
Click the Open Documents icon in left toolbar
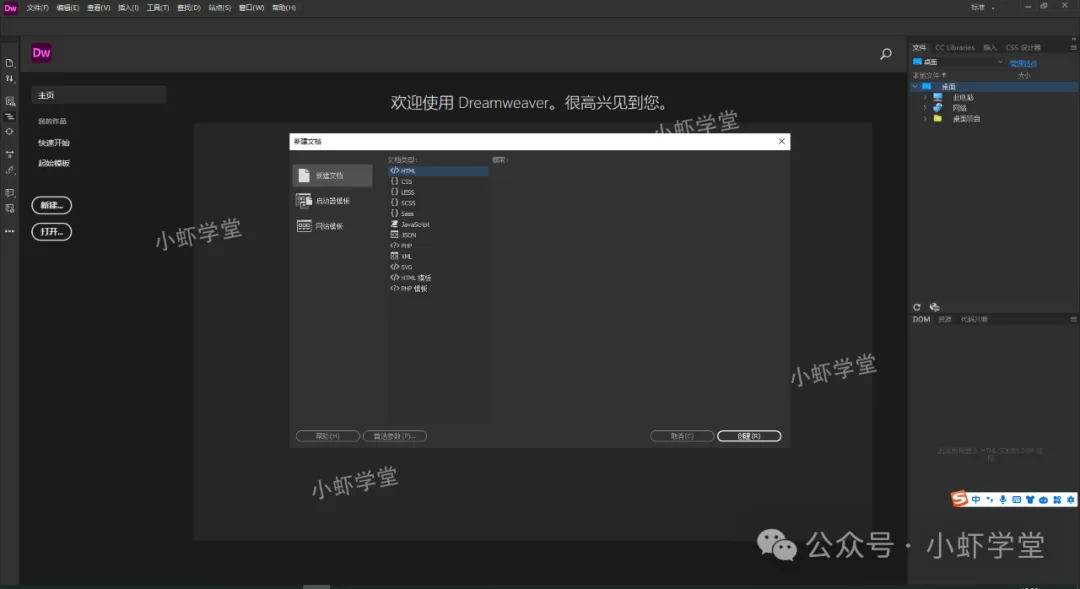[10, 63]
